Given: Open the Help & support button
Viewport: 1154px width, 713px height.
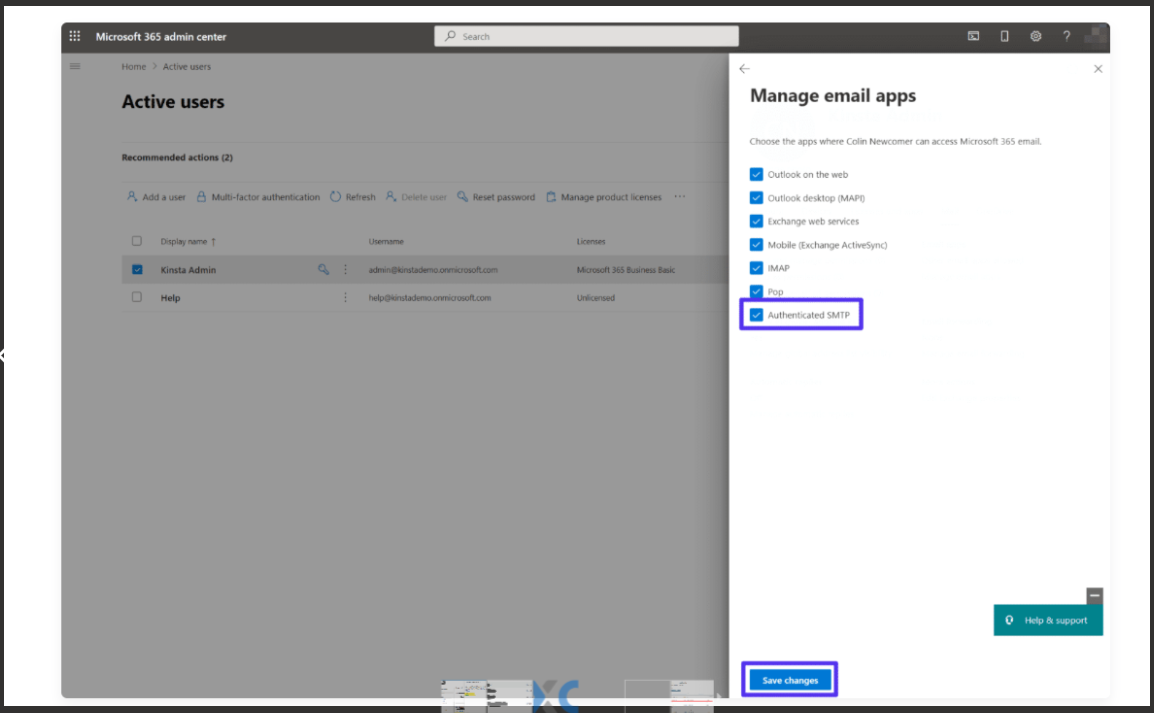Looking at the screenshot, I should (x=1048, y=620).
